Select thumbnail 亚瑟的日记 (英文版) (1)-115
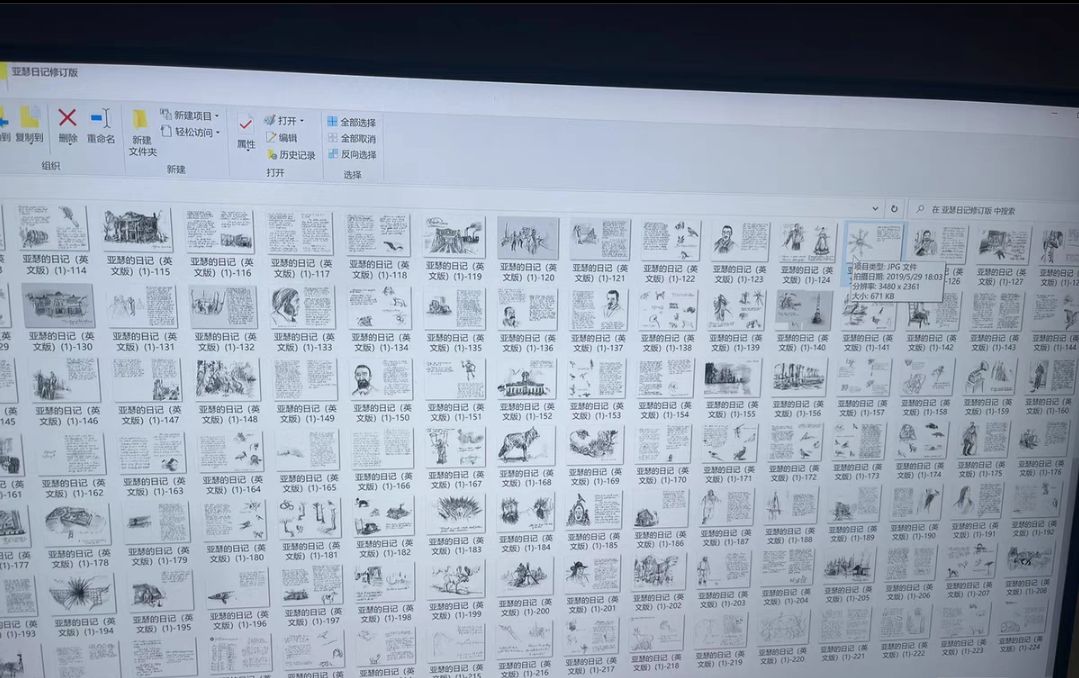1079x678 pixels. [x=137, y=231]
